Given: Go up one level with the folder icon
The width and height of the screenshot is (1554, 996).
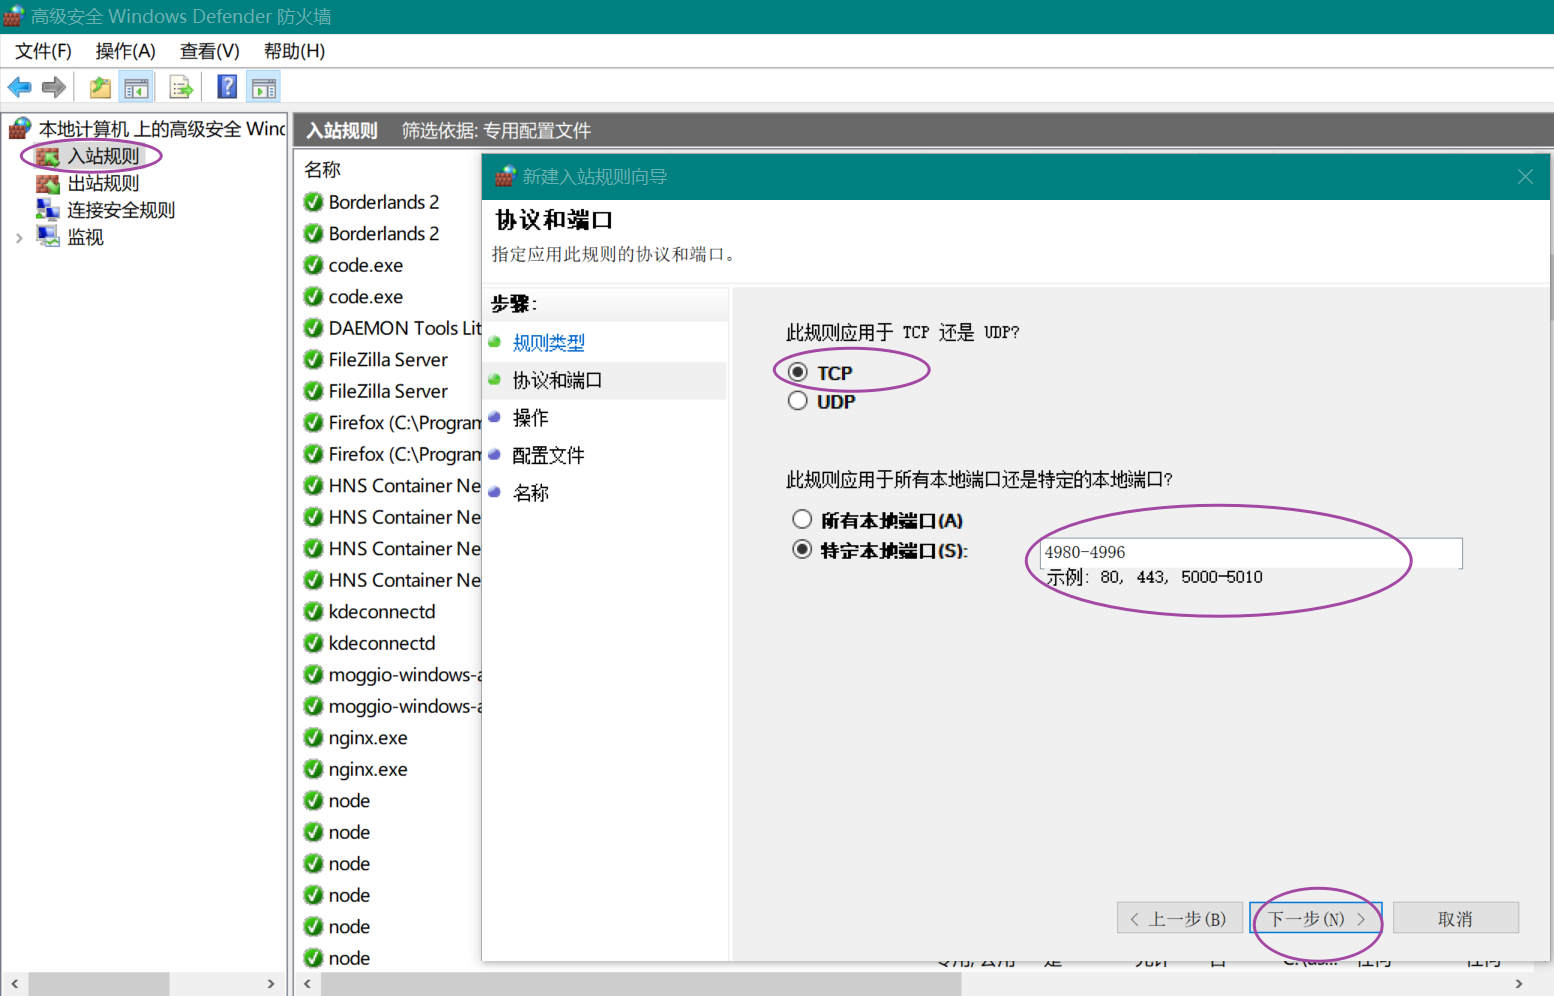Looking at the screenshot, I should [100, 88].
